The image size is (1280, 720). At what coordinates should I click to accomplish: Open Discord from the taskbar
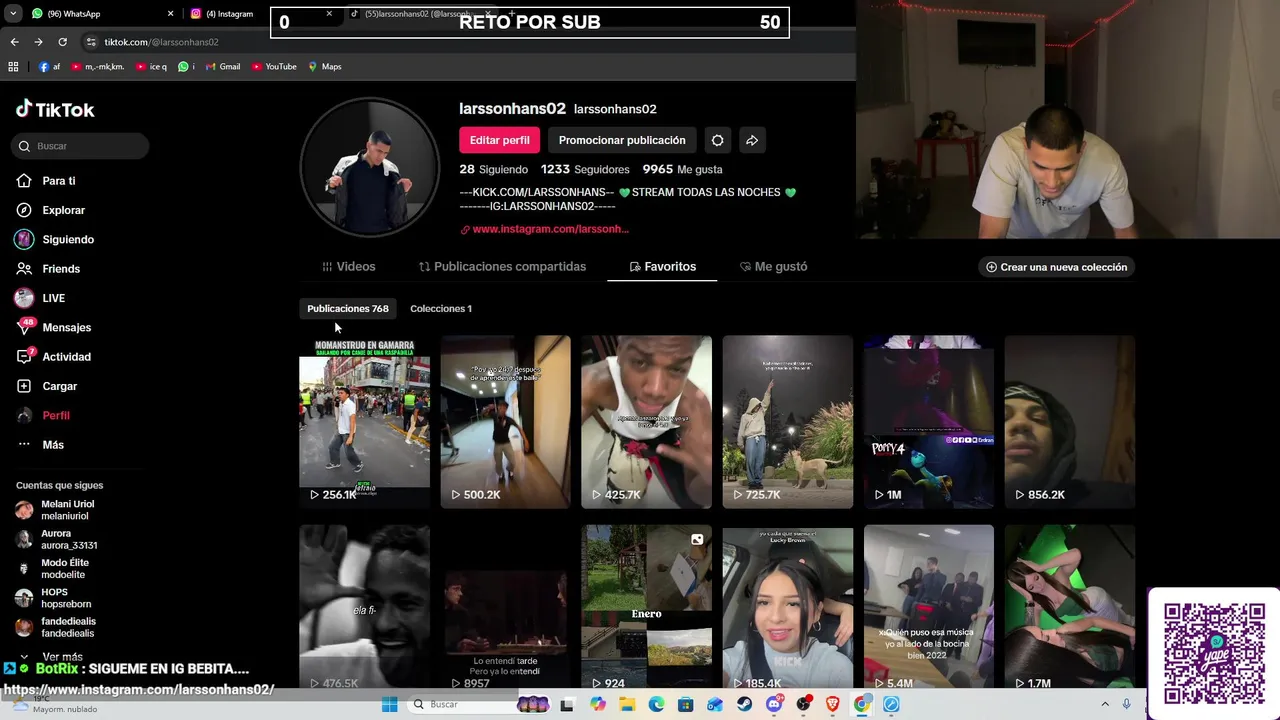click(774, 704)
